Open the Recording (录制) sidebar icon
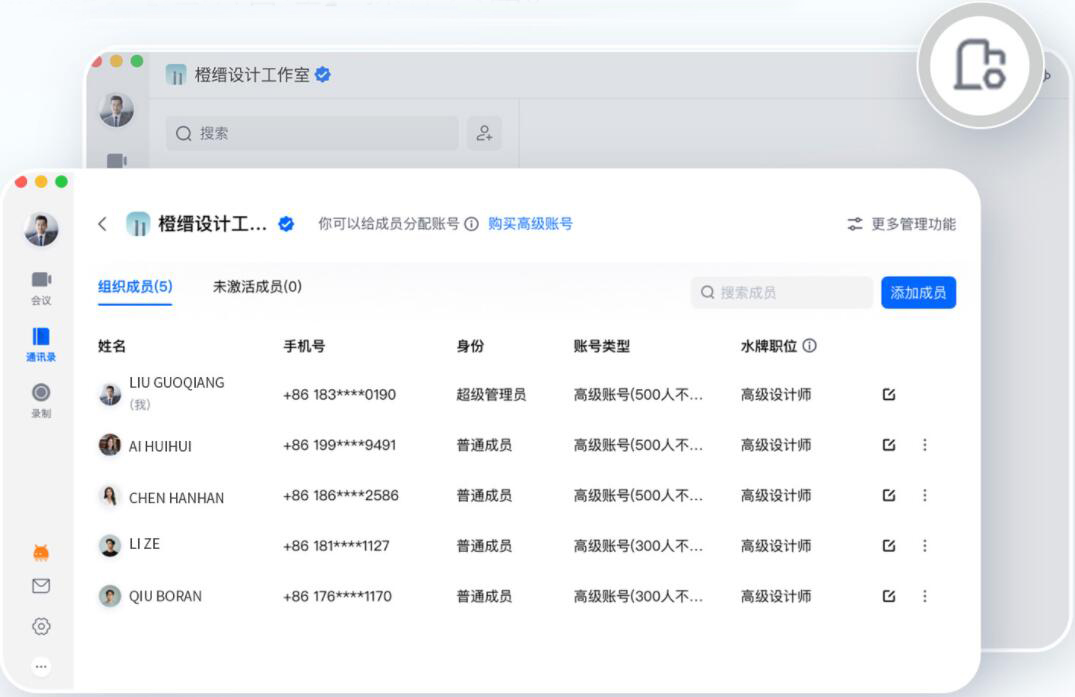Viewport: 1075px width, 697px height. point(41,399)
